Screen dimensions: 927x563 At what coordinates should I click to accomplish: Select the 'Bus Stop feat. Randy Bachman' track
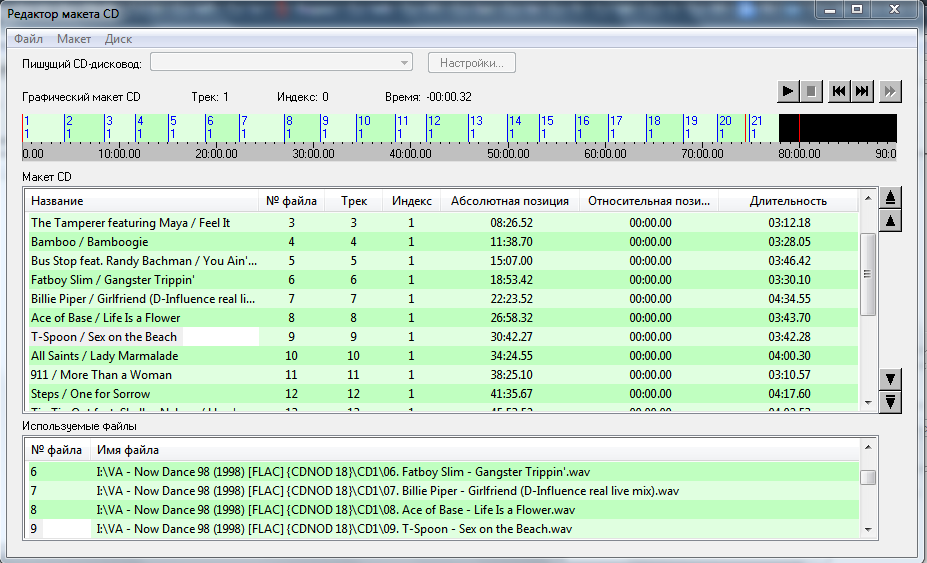[443, 261]
